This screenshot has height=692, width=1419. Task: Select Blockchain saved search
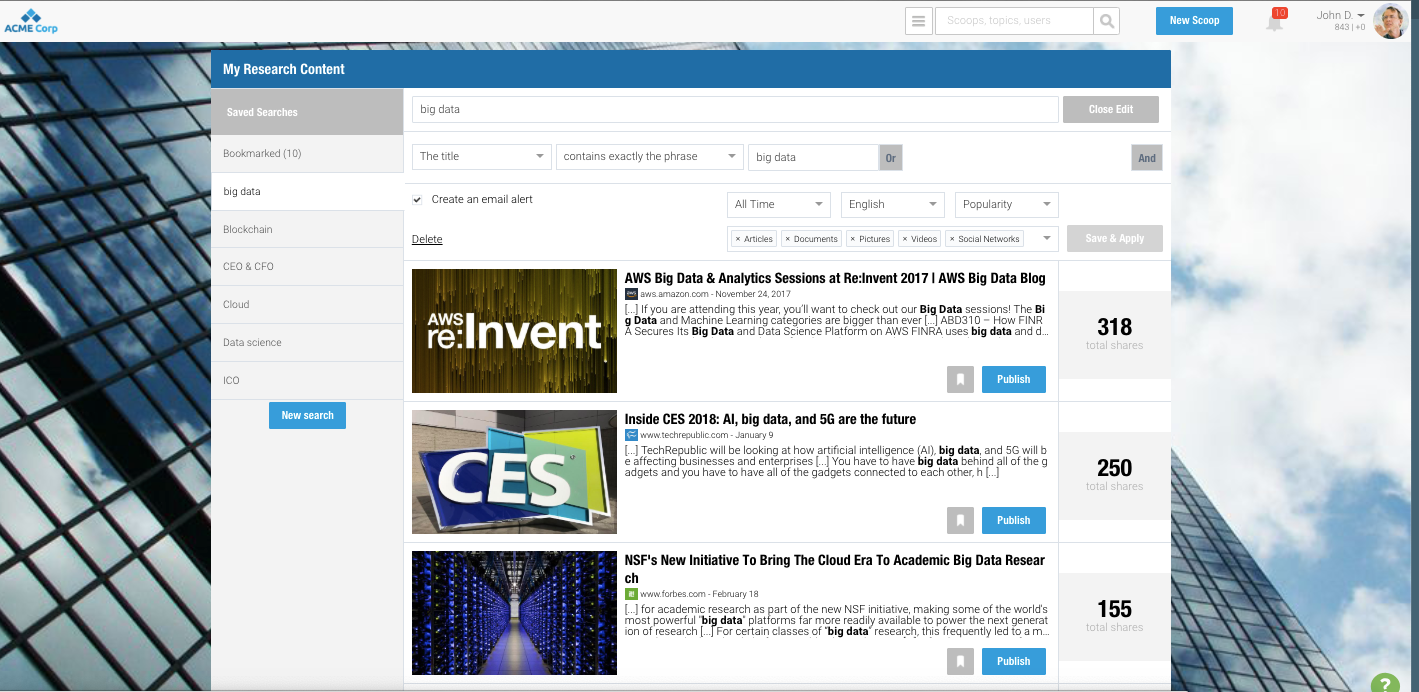click(307, 230)
